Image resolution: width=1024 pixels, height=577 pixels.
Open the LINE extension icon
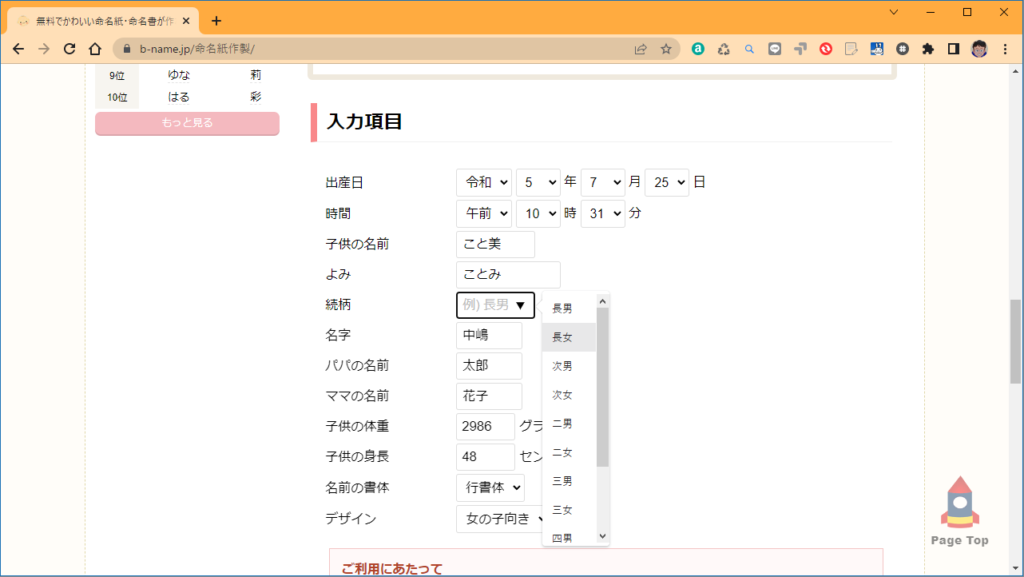(x=775, y=48)
